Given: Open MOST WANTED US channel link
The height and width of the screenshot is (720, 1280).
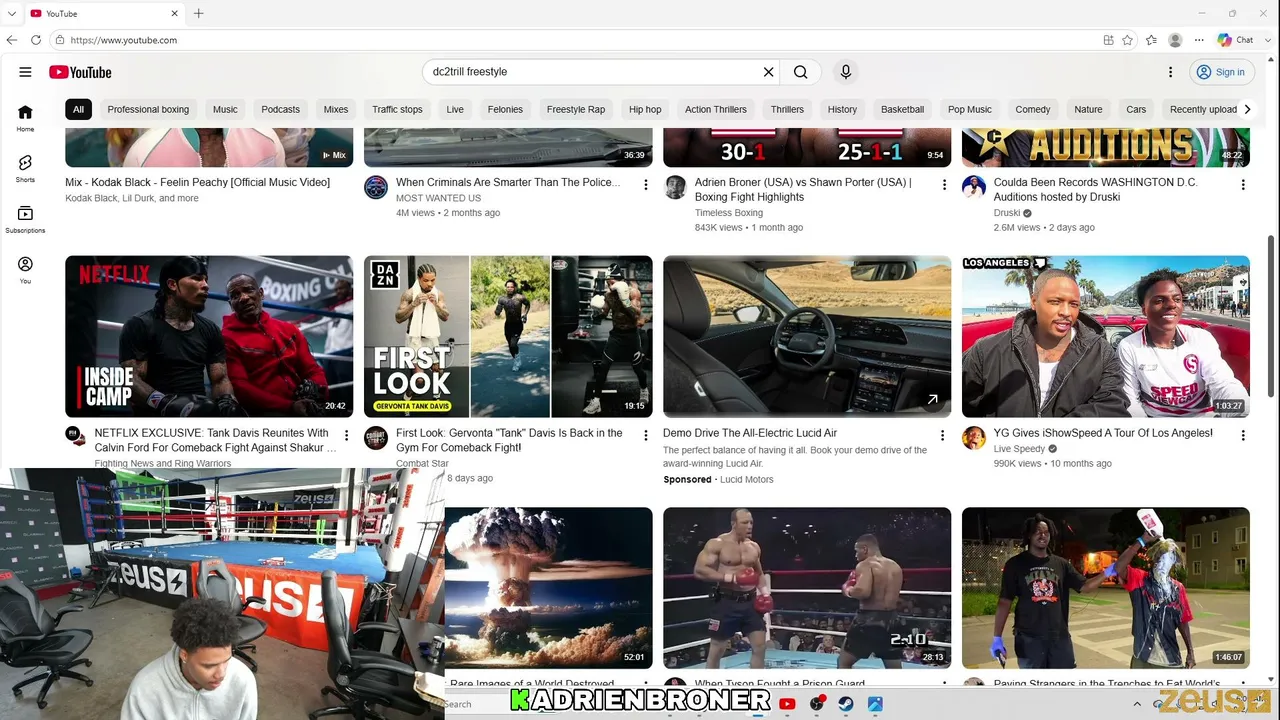Looking at the screenshot, I should point(438,198).
